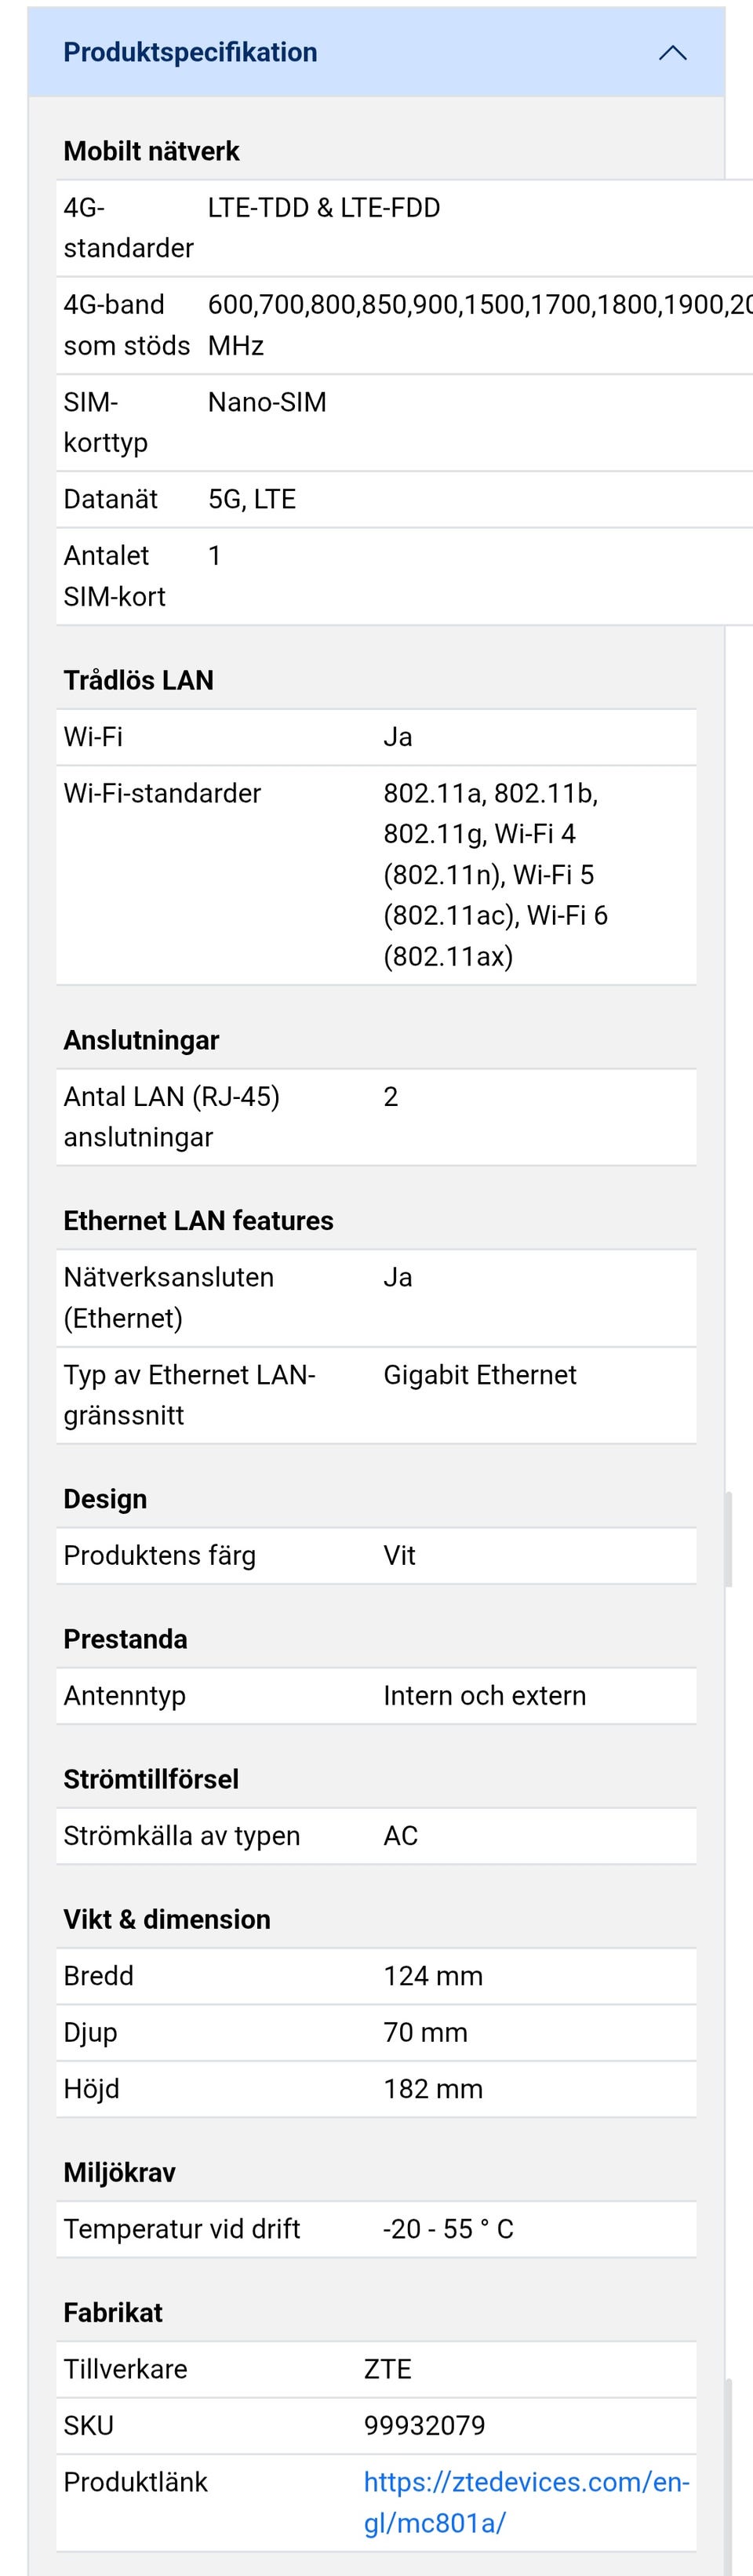Select the Mobilt nätverk section header
Screen dimensions: 753x2576
pyautogui.click(x=151, y=151)
